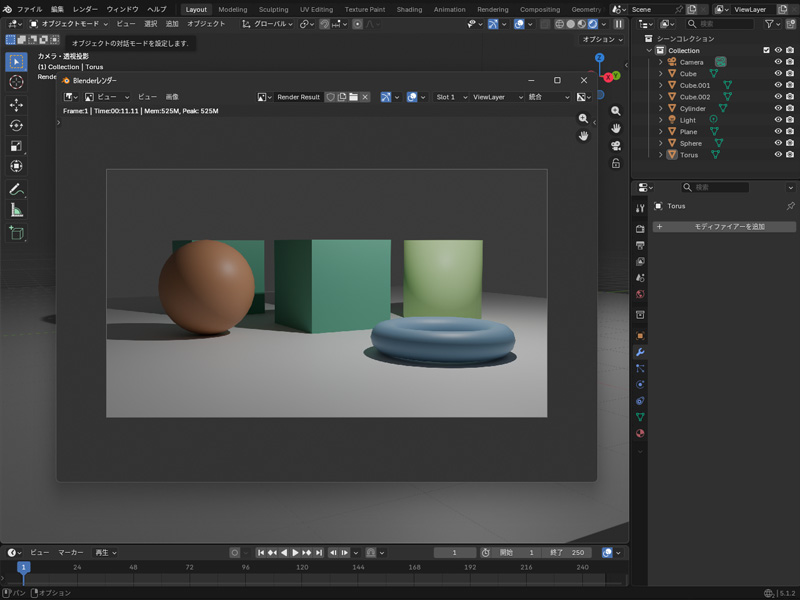Expand the Torus item in outliner

pyautogui.click(x=661, y=155)
